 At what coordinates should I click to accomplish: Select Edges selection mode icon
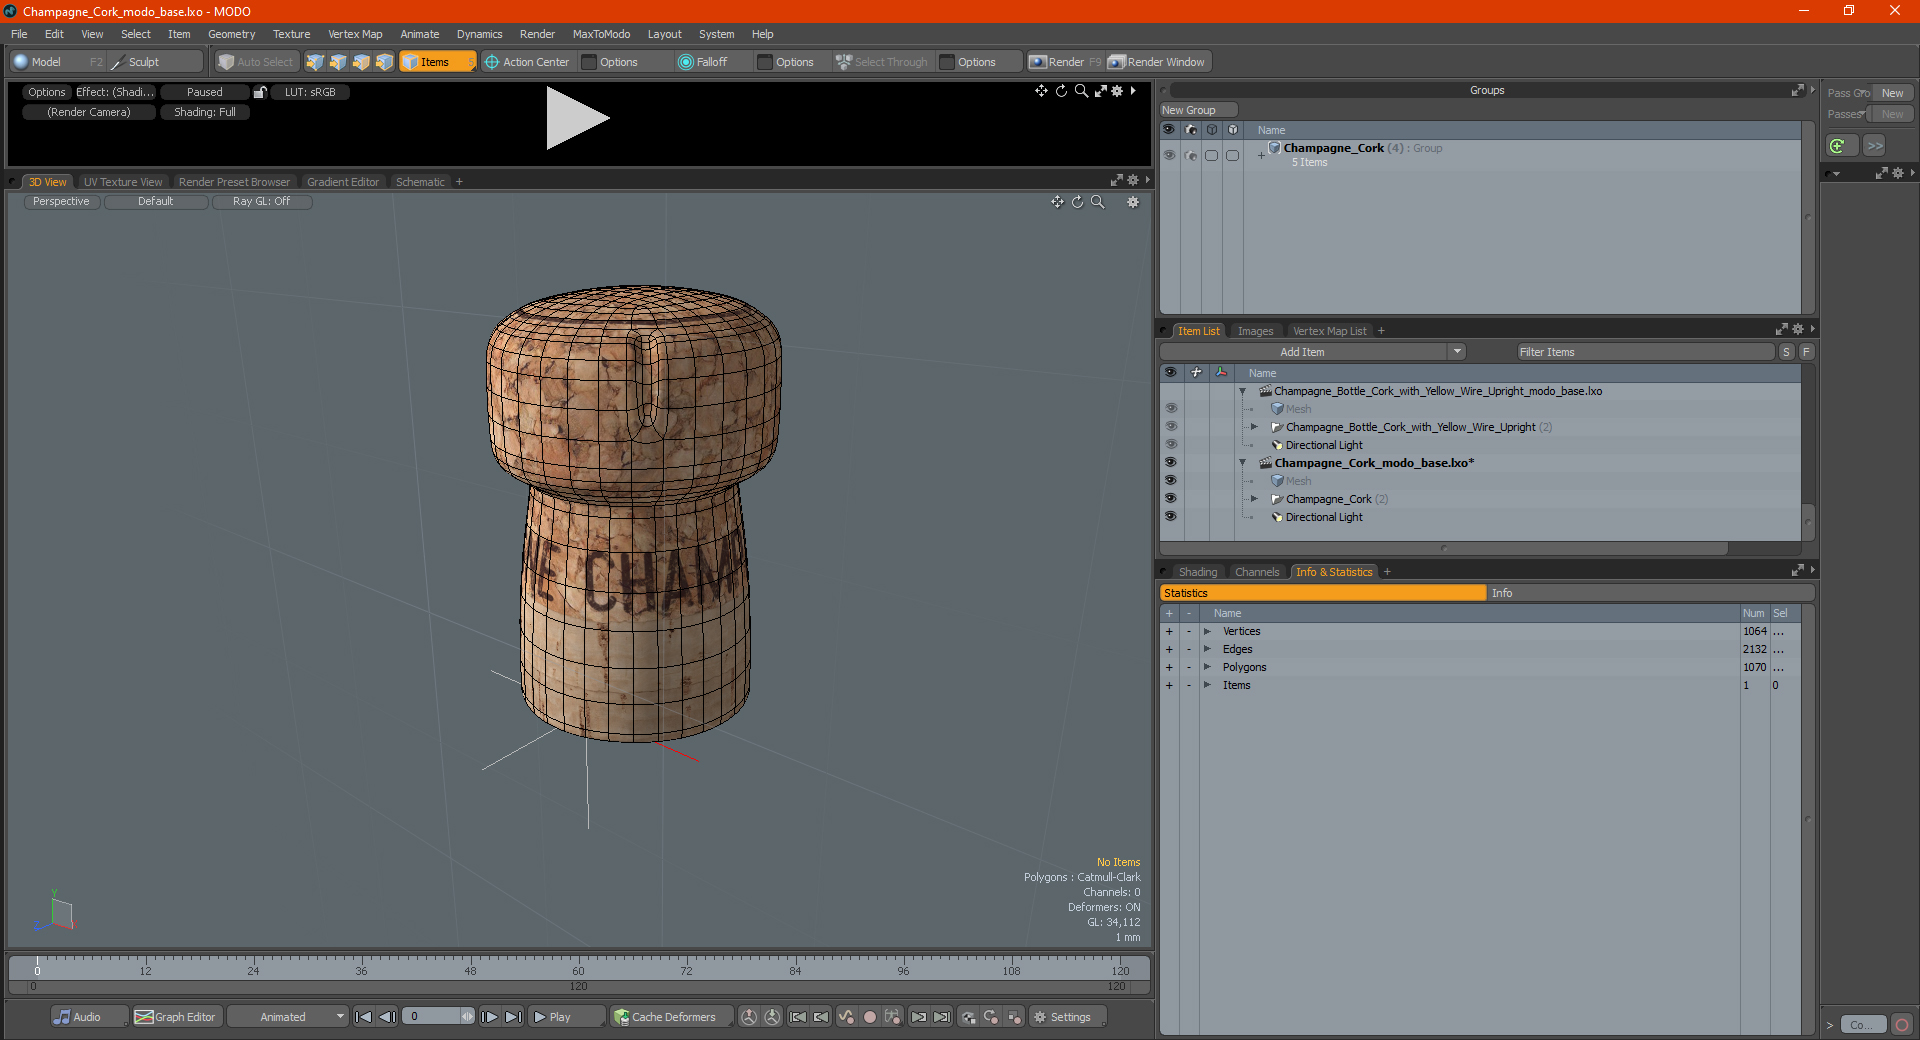click(x=338, y=62)
